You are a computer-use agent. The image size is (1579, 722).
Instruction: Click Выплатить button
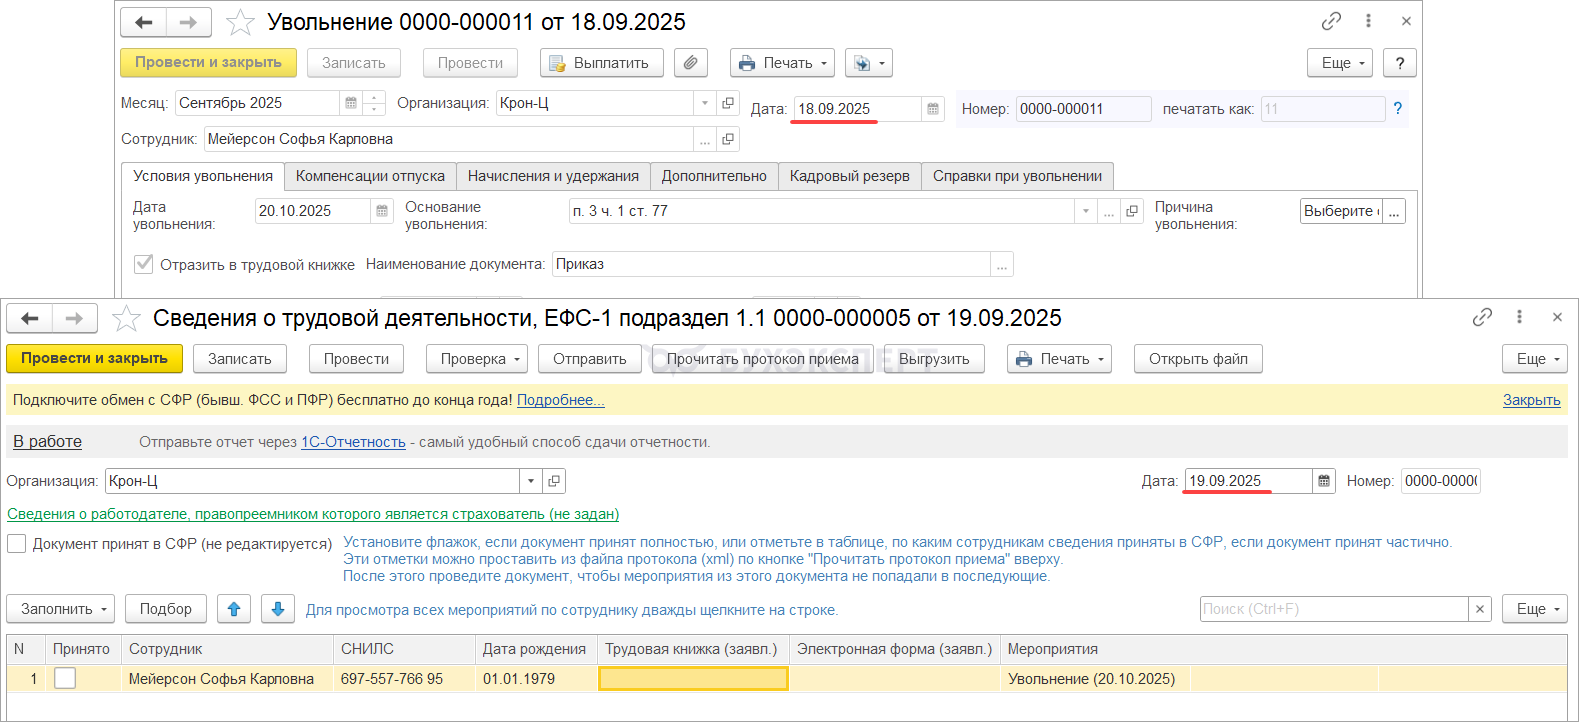coord(601,63)
